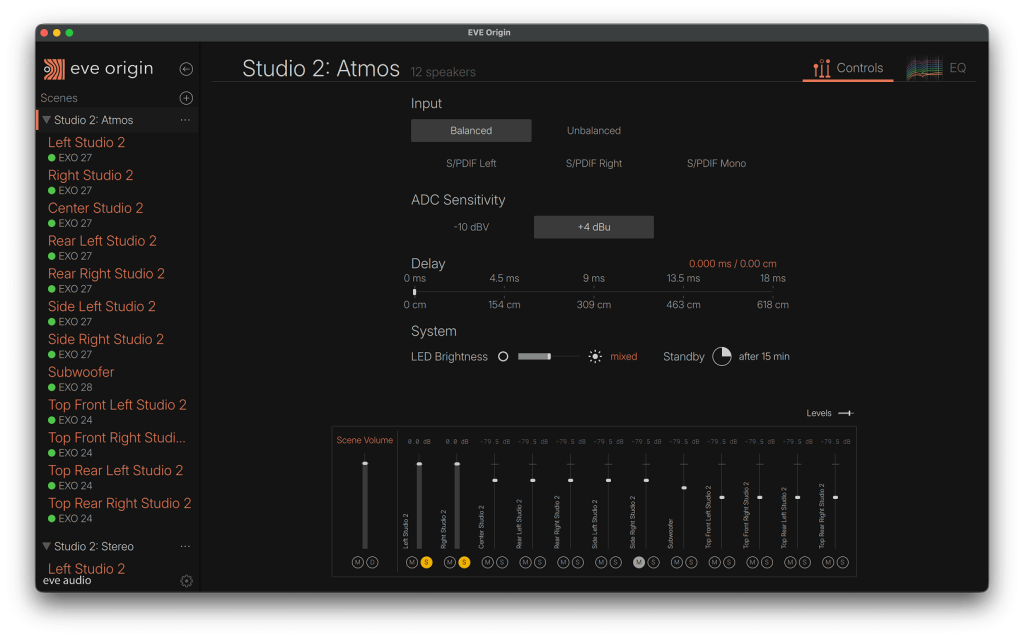Viewport: 1024px width, 639px height.
Task: Unsolo the Left Studio 2 channel
Action: click(x=426, y=563)
